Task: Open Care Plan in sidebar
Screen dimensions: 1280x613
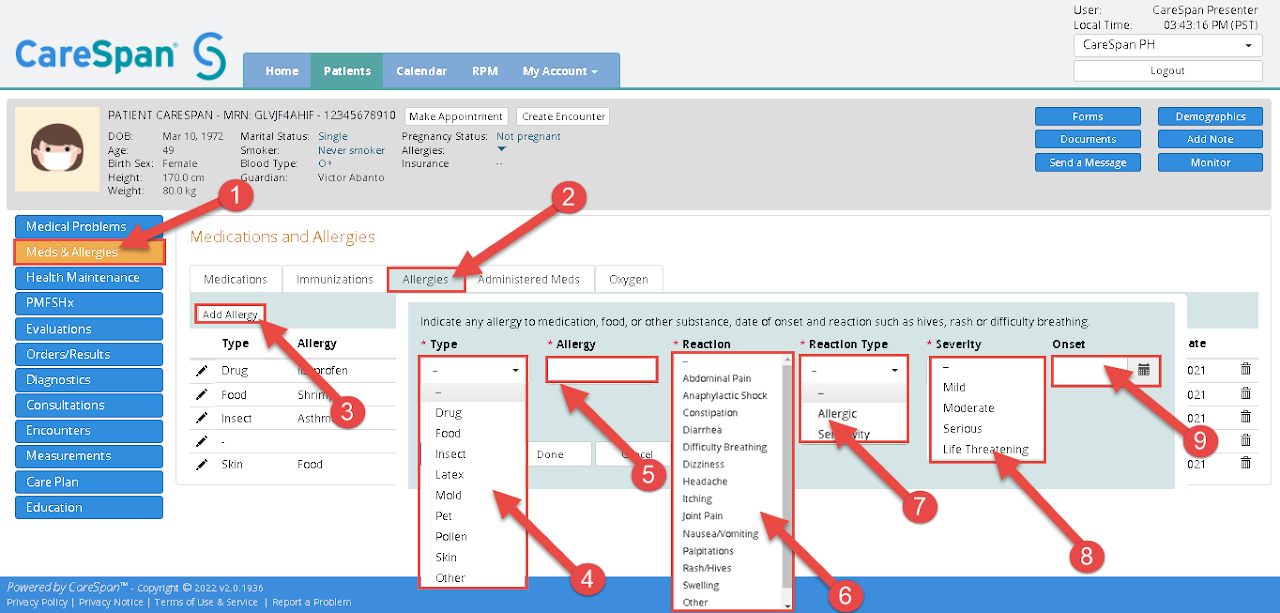Action: click(x=89, y=481)
